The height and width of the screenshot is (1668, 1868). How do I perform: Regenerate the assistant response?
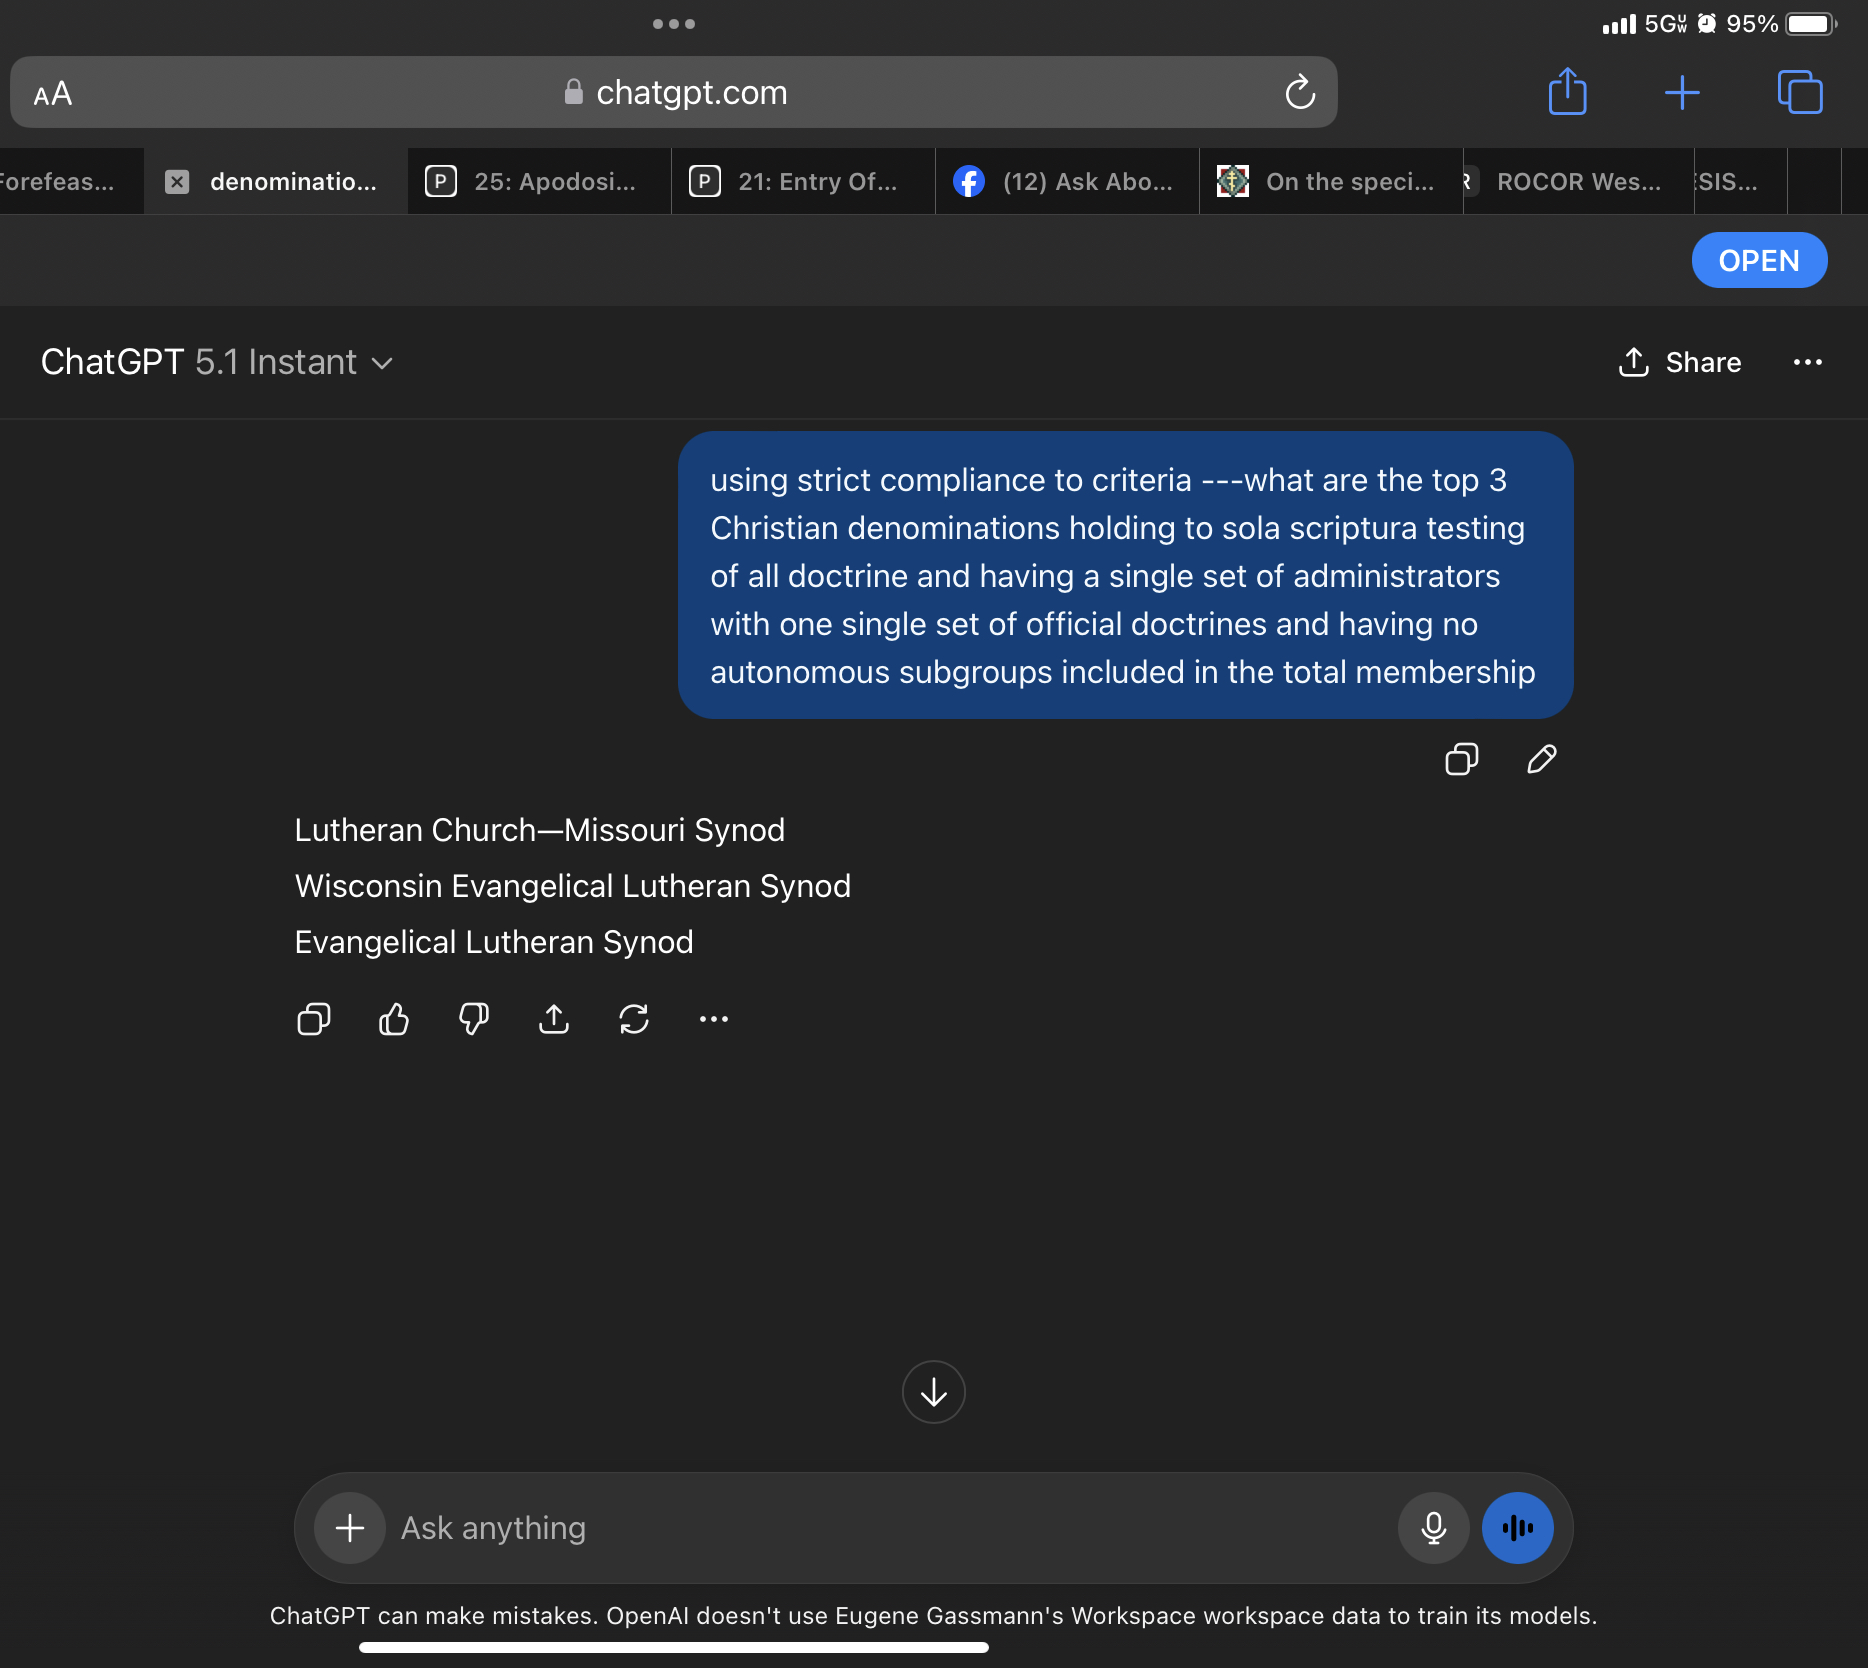(x=634, y=1019)
